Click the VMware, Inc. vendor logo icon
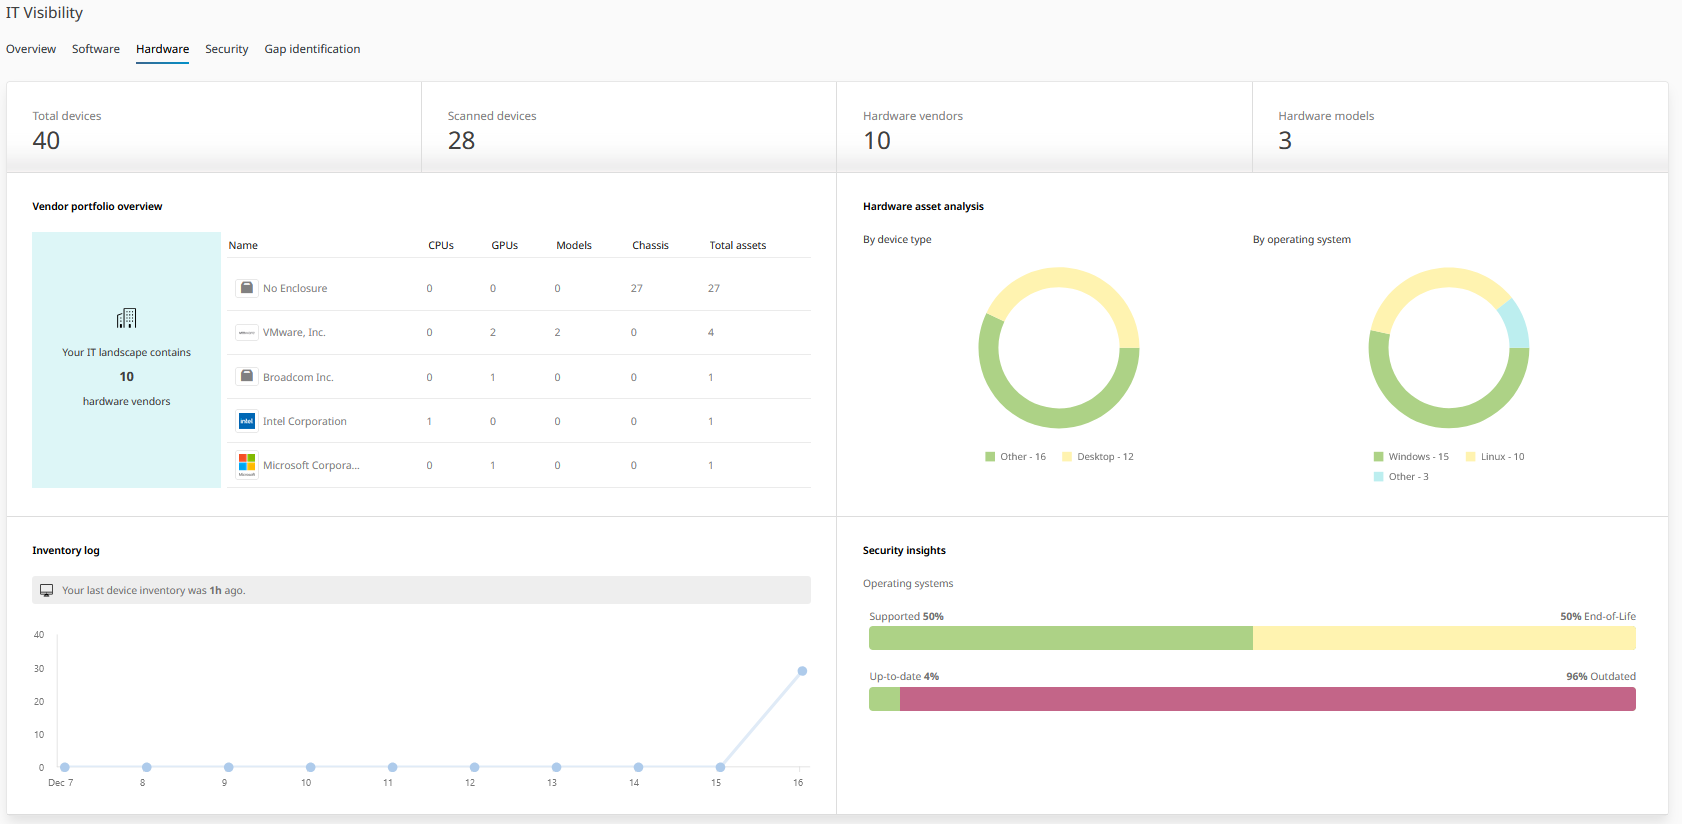The image size is (1682, 824). pos(246,333)
